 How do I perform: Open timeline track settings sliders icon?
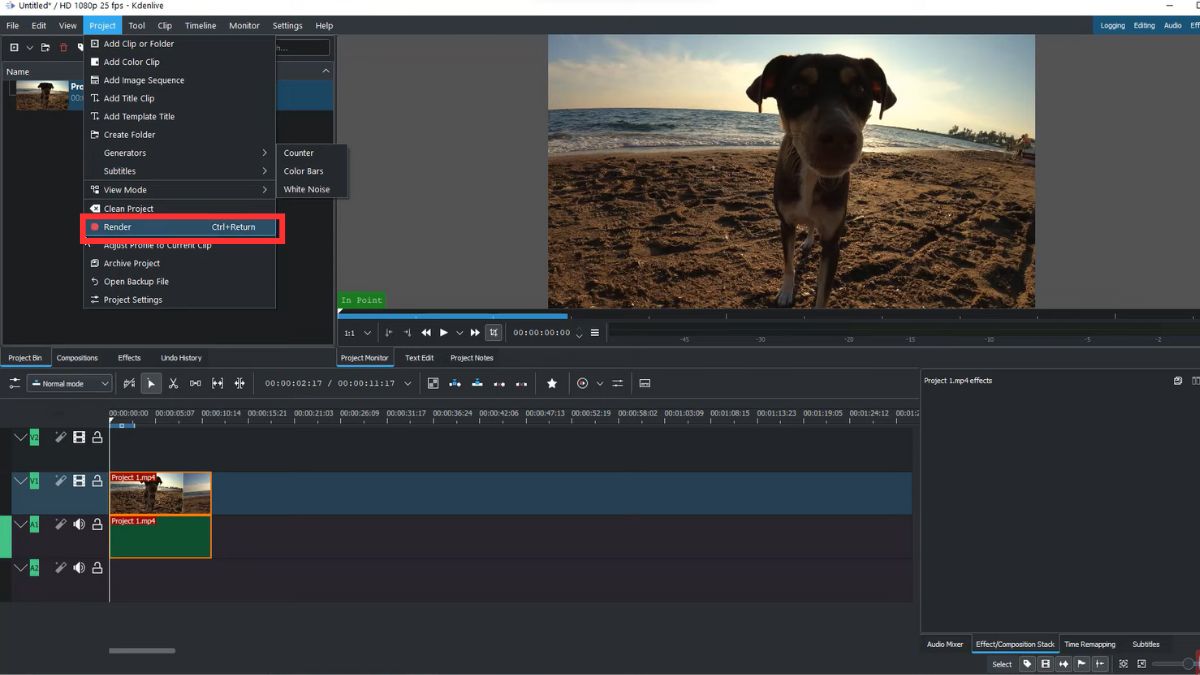point(15,383)
